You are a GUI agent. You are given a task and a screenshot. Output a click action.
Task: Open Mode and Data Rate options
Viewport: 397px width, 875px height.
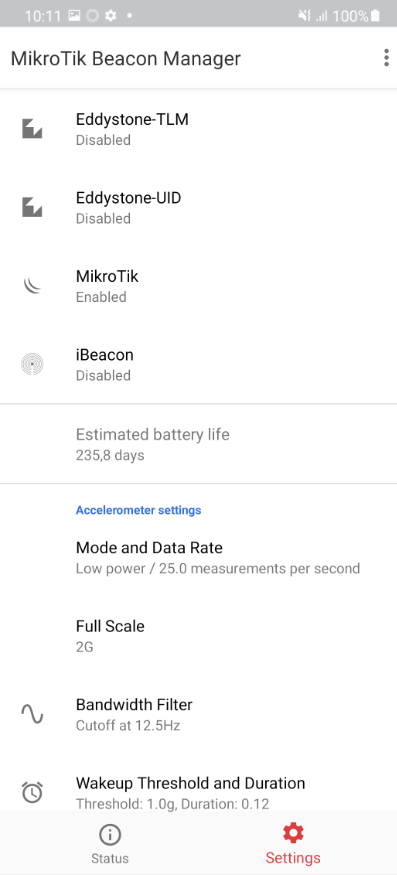coord(198,557)
